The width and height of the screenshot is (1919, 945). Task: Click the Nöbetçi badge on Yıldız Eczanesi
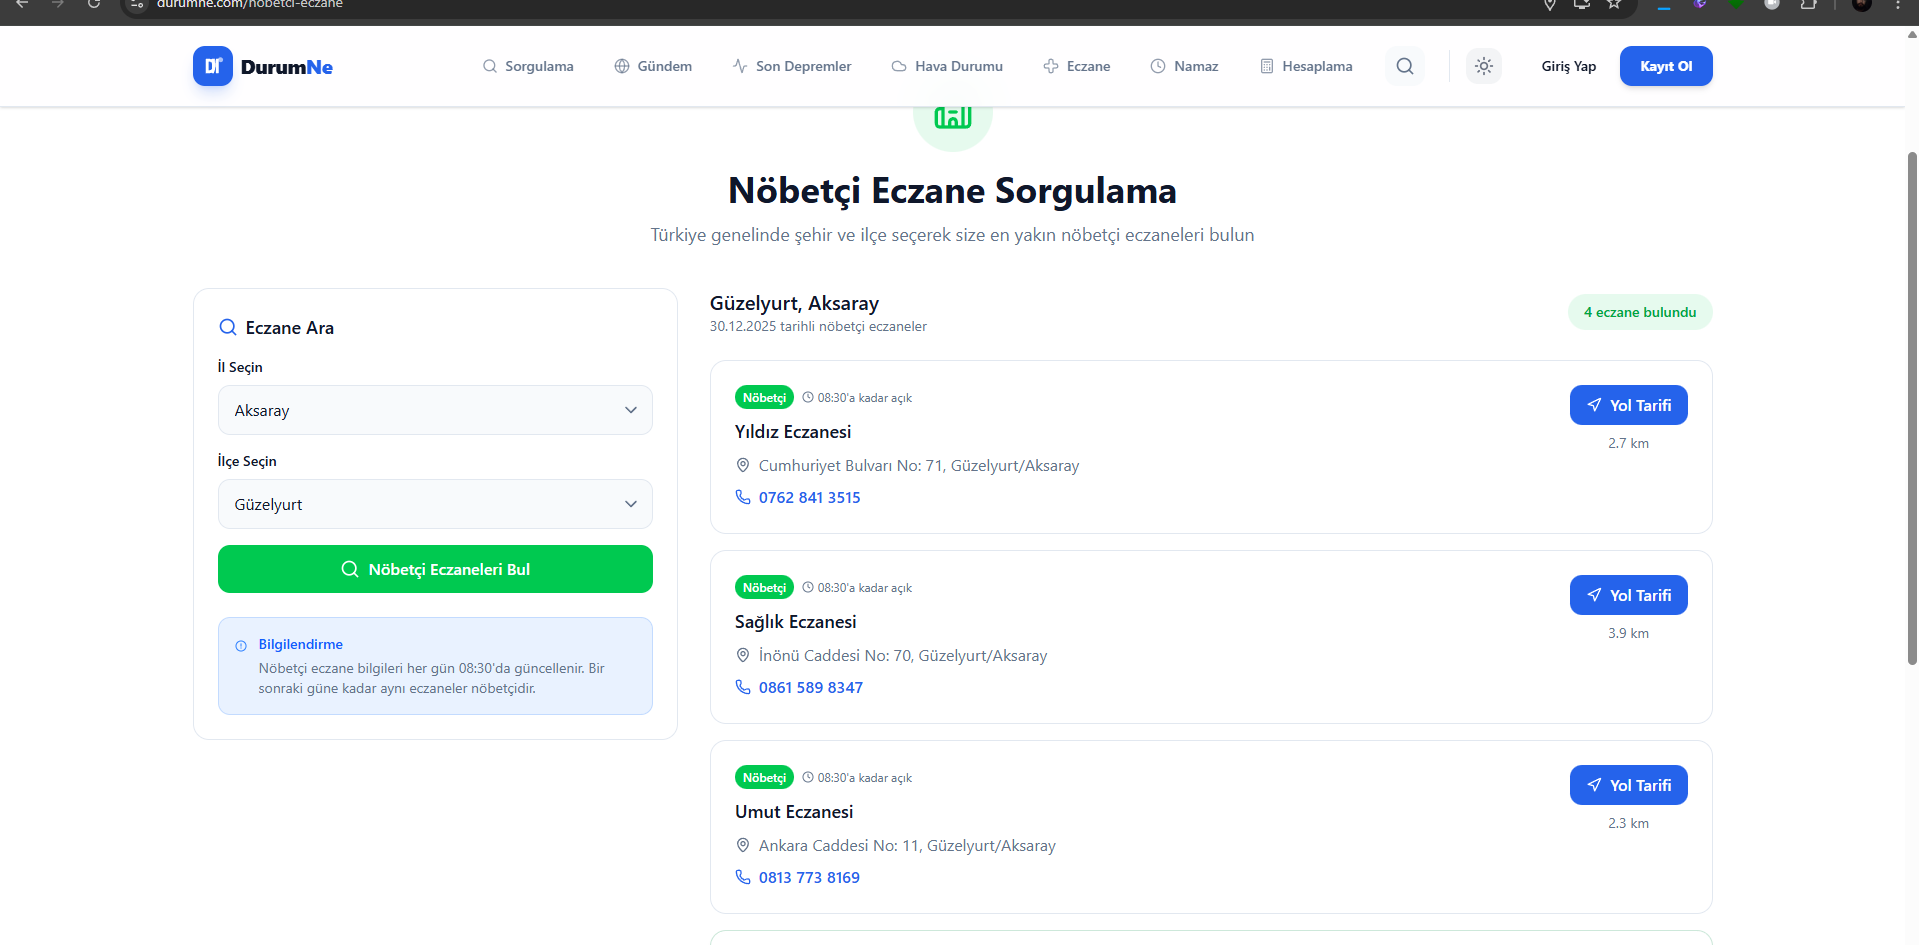point(764,397)
